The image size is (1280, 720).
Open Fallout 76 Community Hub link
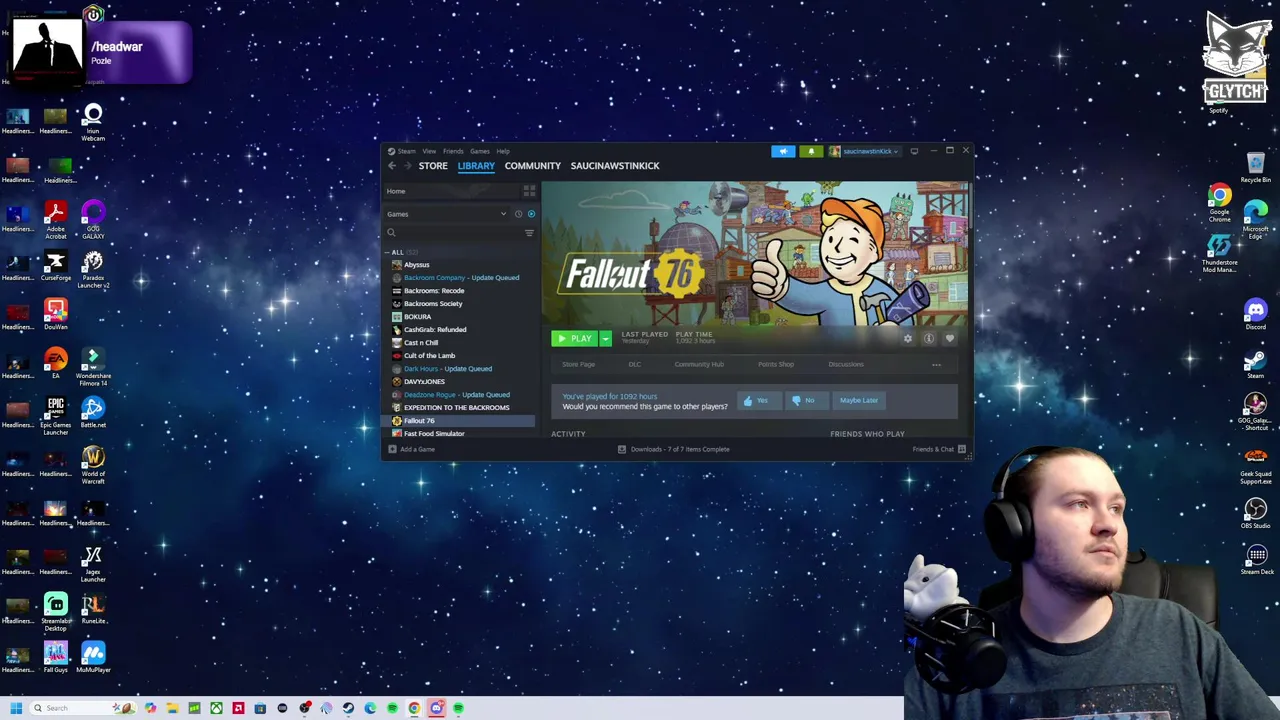699,365
